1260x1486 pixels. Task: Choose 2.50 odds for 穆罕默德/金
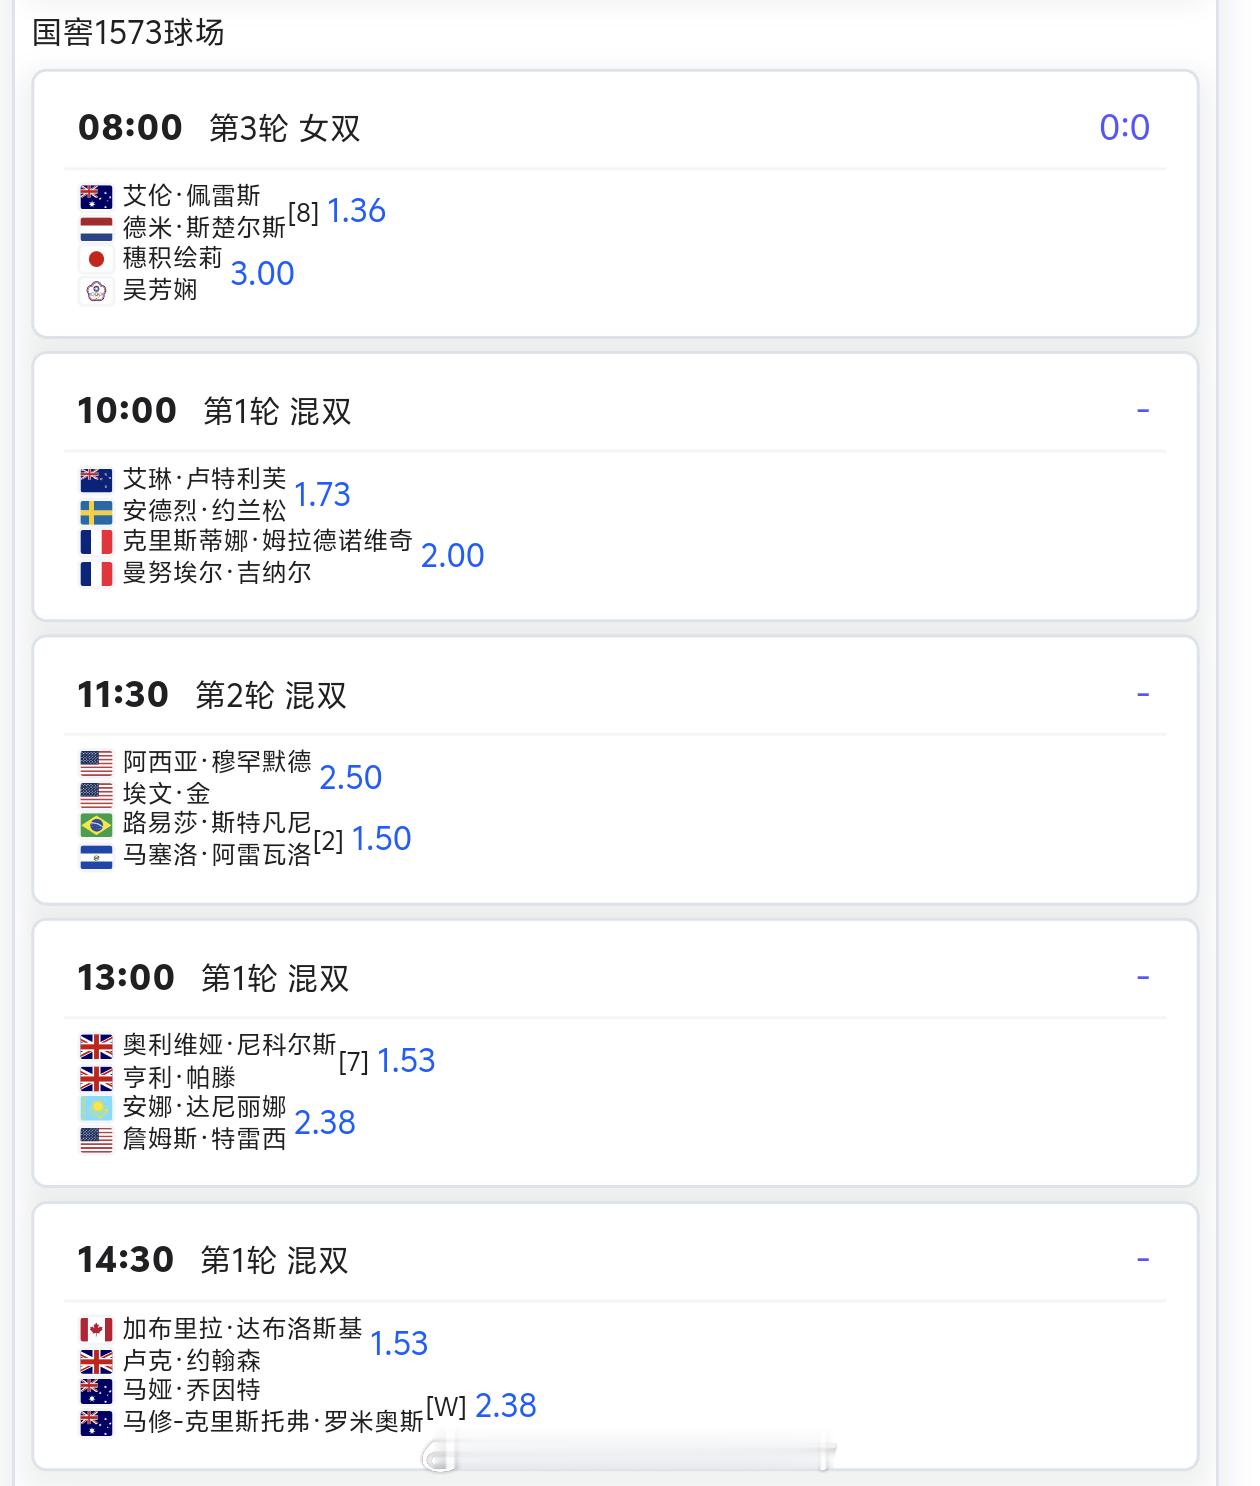pos(350,778)
